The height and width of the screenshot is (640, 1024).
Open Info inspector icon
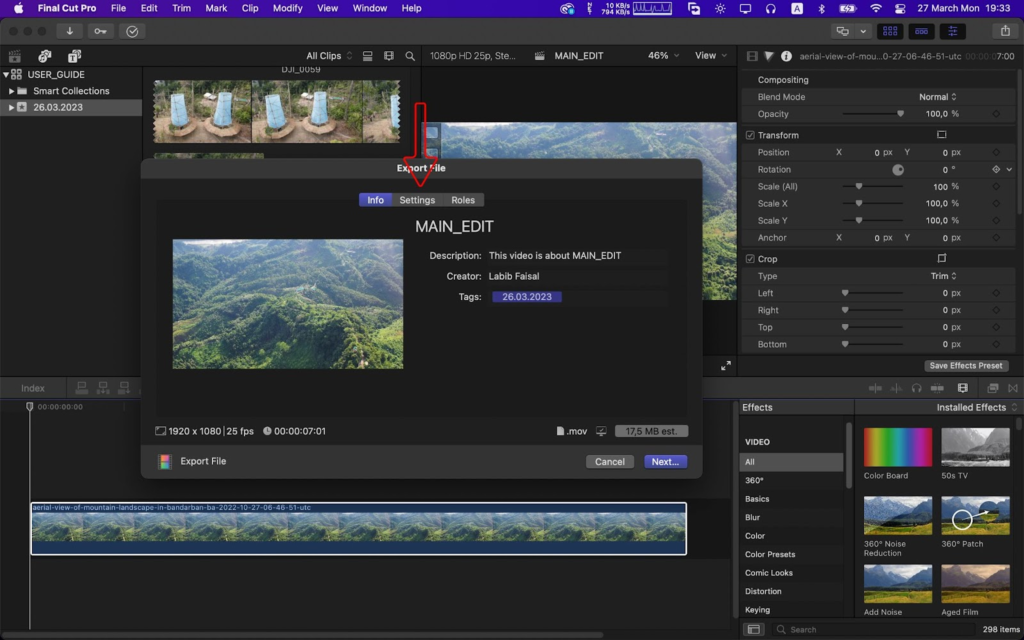pos(786,56)
